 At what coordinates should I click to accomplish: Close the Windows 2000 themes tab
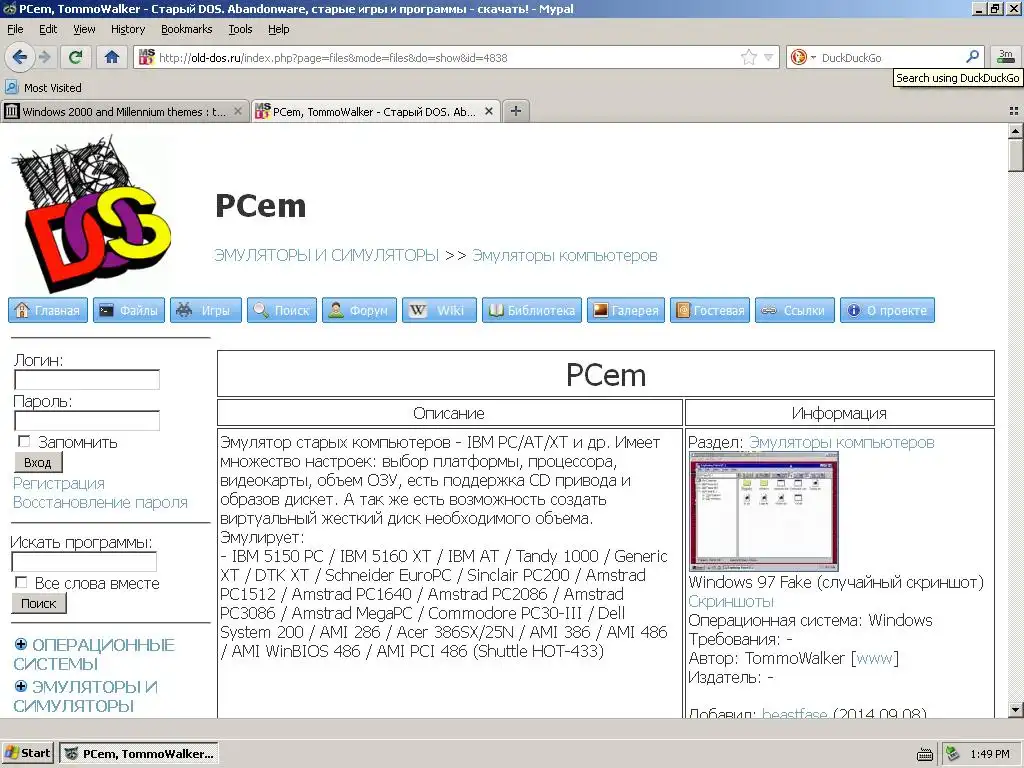point(238,112)
